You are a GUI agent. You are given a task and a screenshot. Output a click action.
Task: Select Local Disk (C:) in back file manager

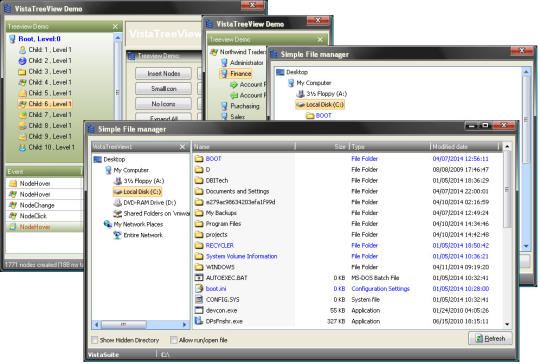pyautogui.click(x=320, y=105)
